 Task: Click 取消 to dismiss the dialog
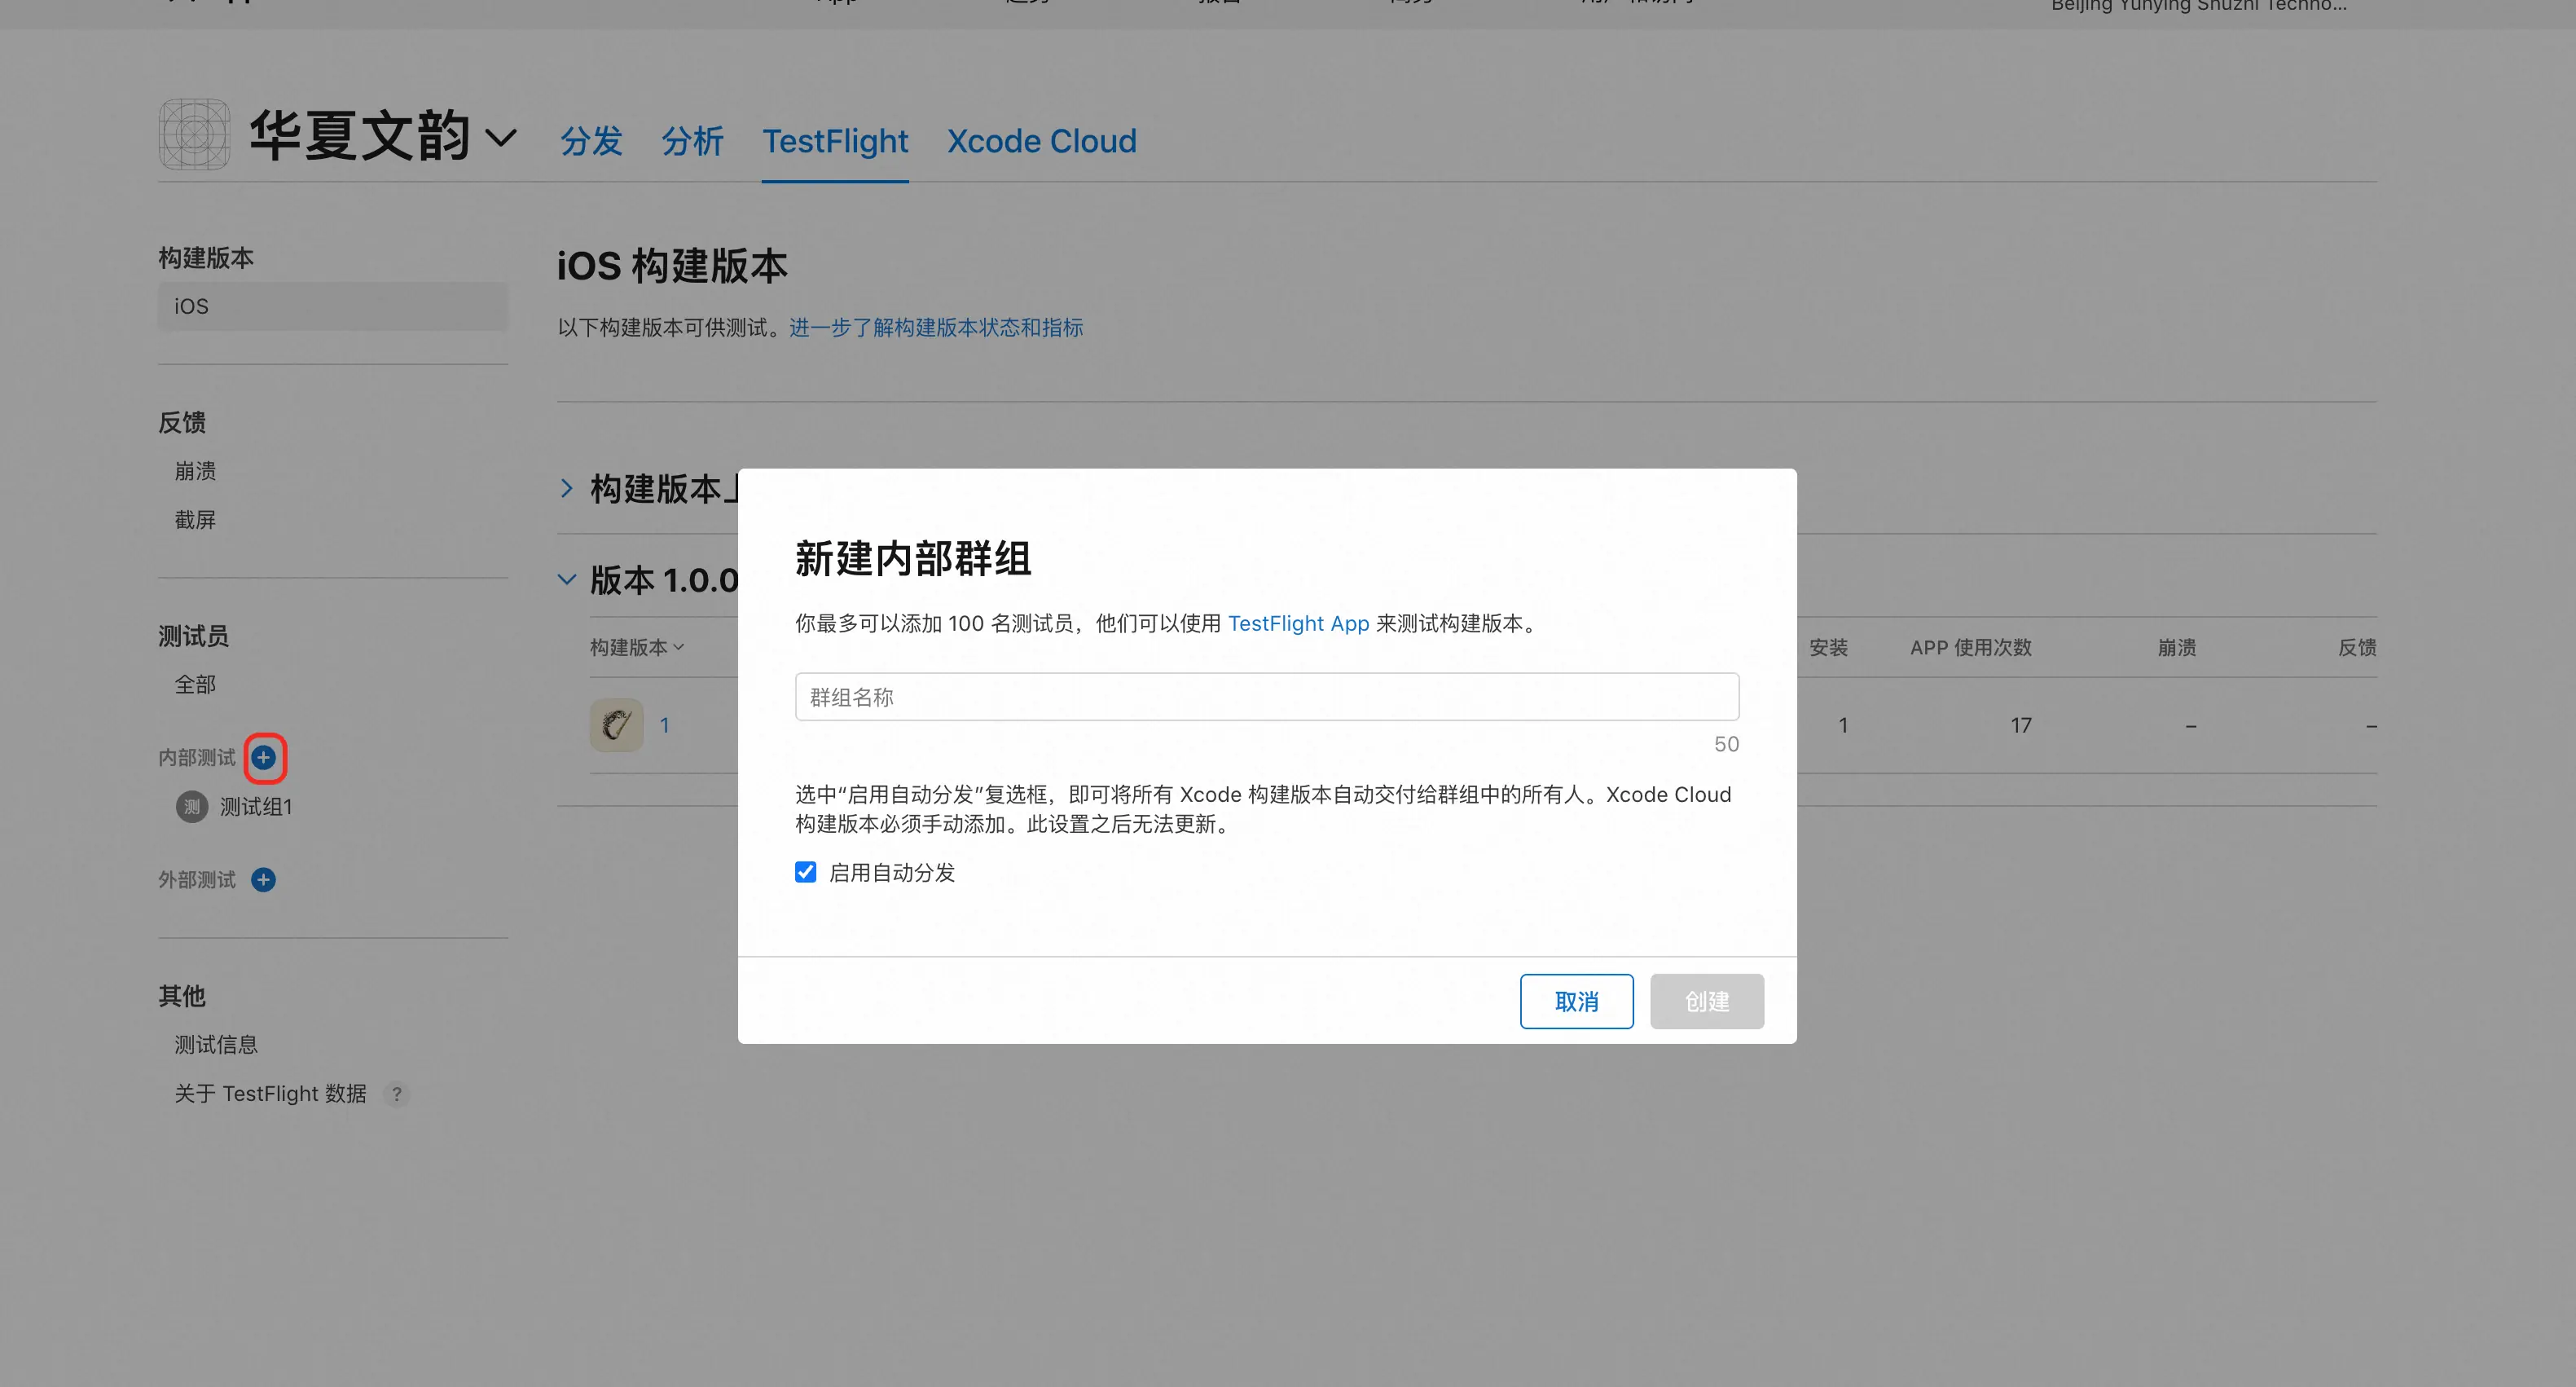click(x=1576, y=1001)
